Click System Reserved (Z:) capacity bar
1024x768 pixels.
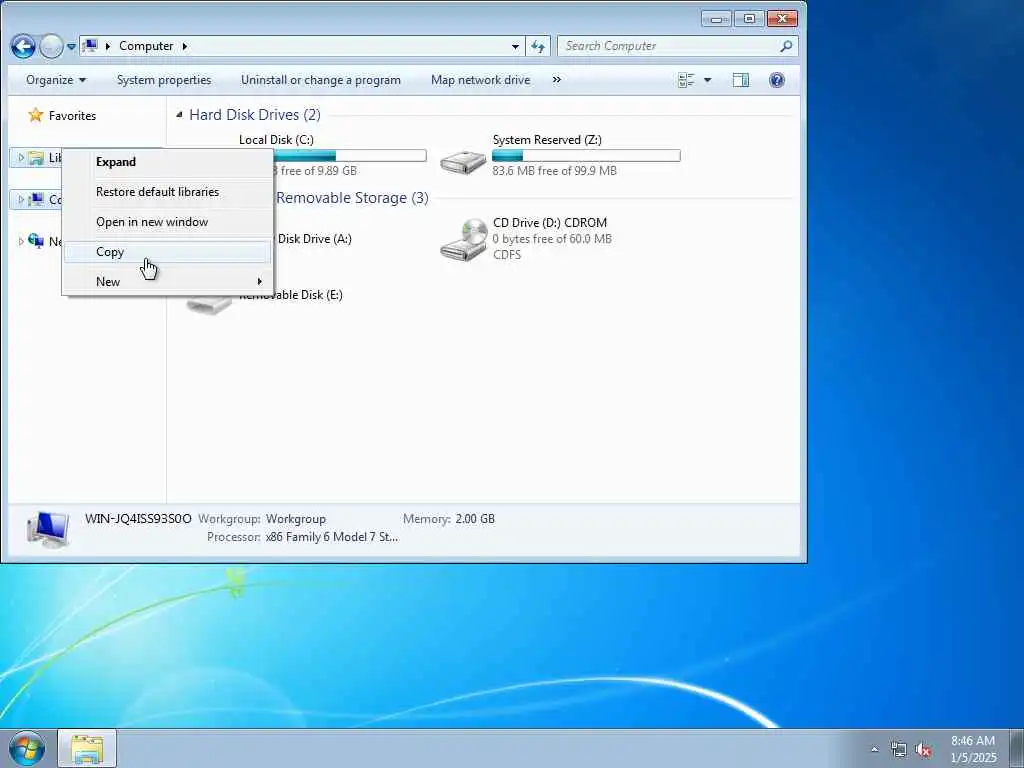point(586,155)
